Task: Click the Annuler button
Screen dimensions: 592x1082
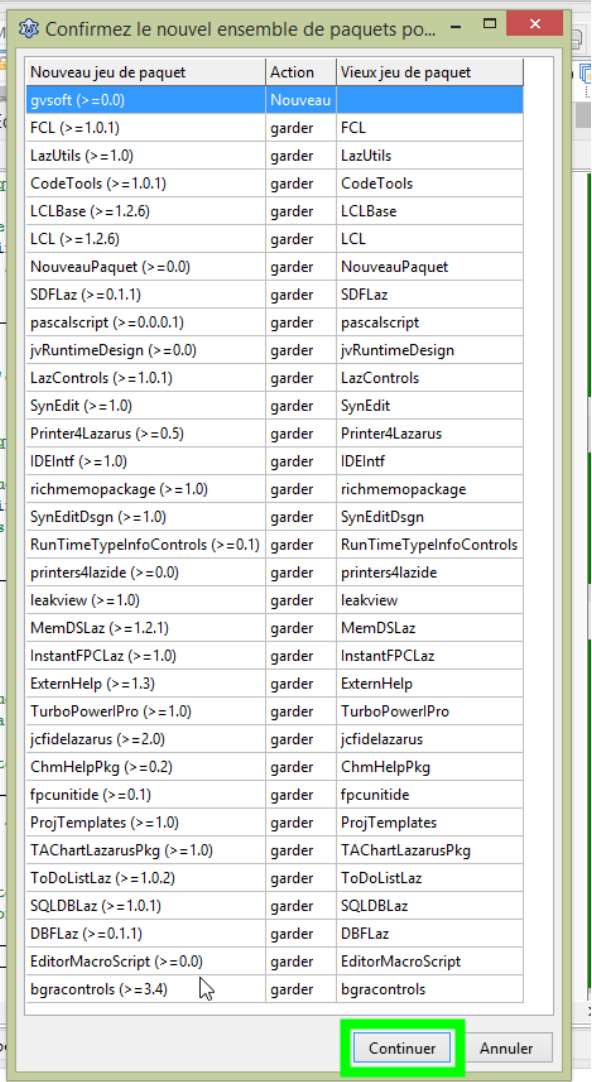Action: (506, 1047)
